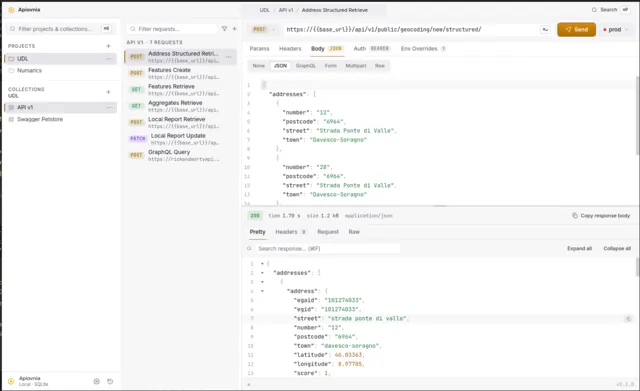
Task: Add a new request with plus icon
Action: pyautogui.click(x=234, y=29)
